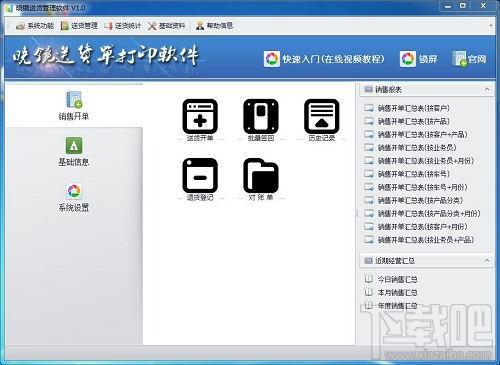Click the icon beside 今日销售汇总
Screen dimensions: 500x365
click(x=368, y=279)
